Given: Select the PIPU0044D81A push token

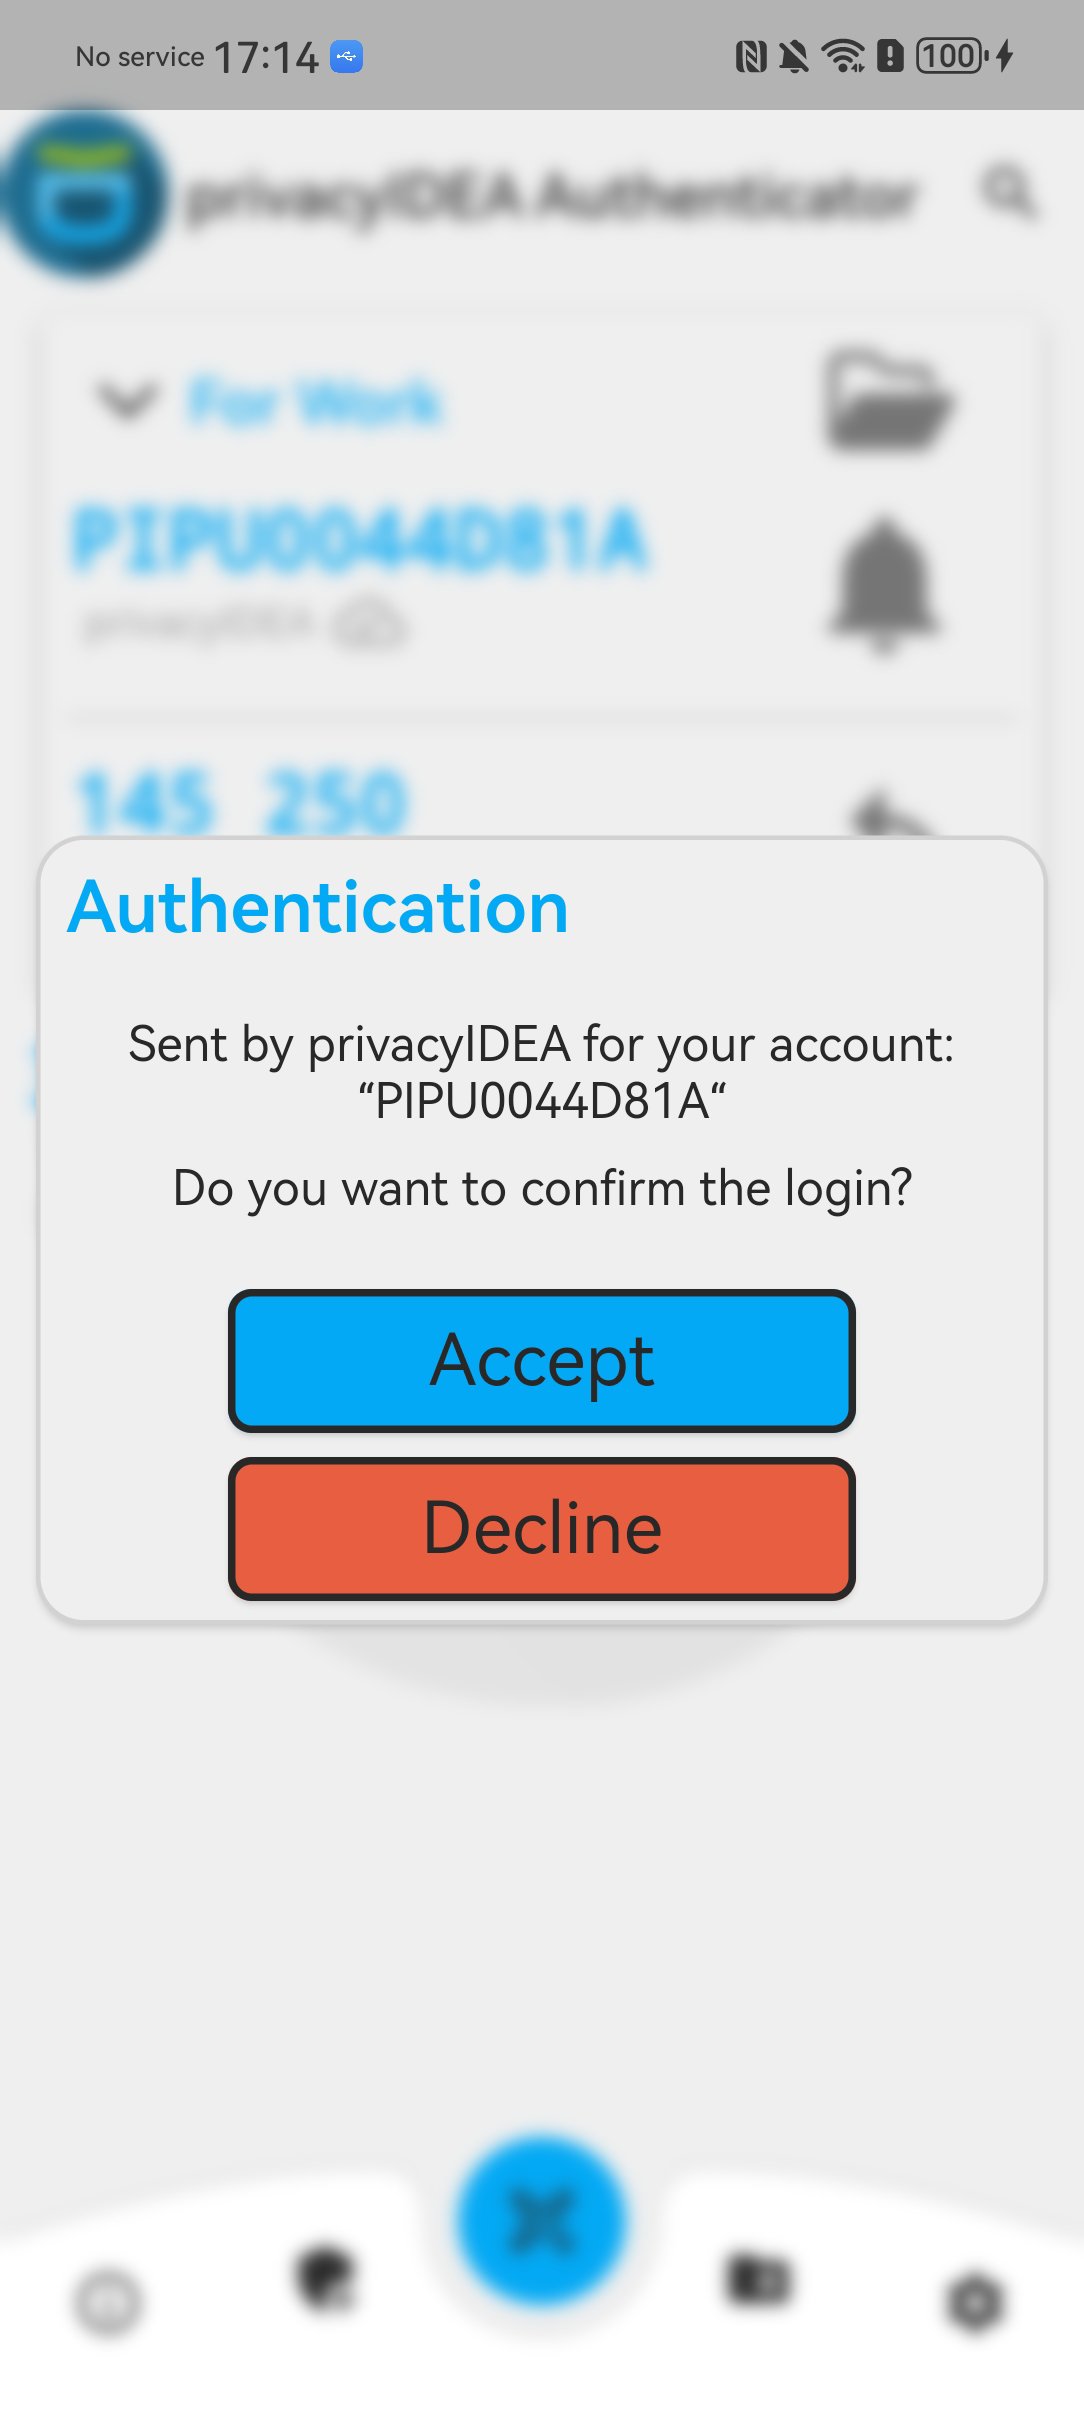Looking at the screenshot, I should pyautogui.click(x=360, y=540).
